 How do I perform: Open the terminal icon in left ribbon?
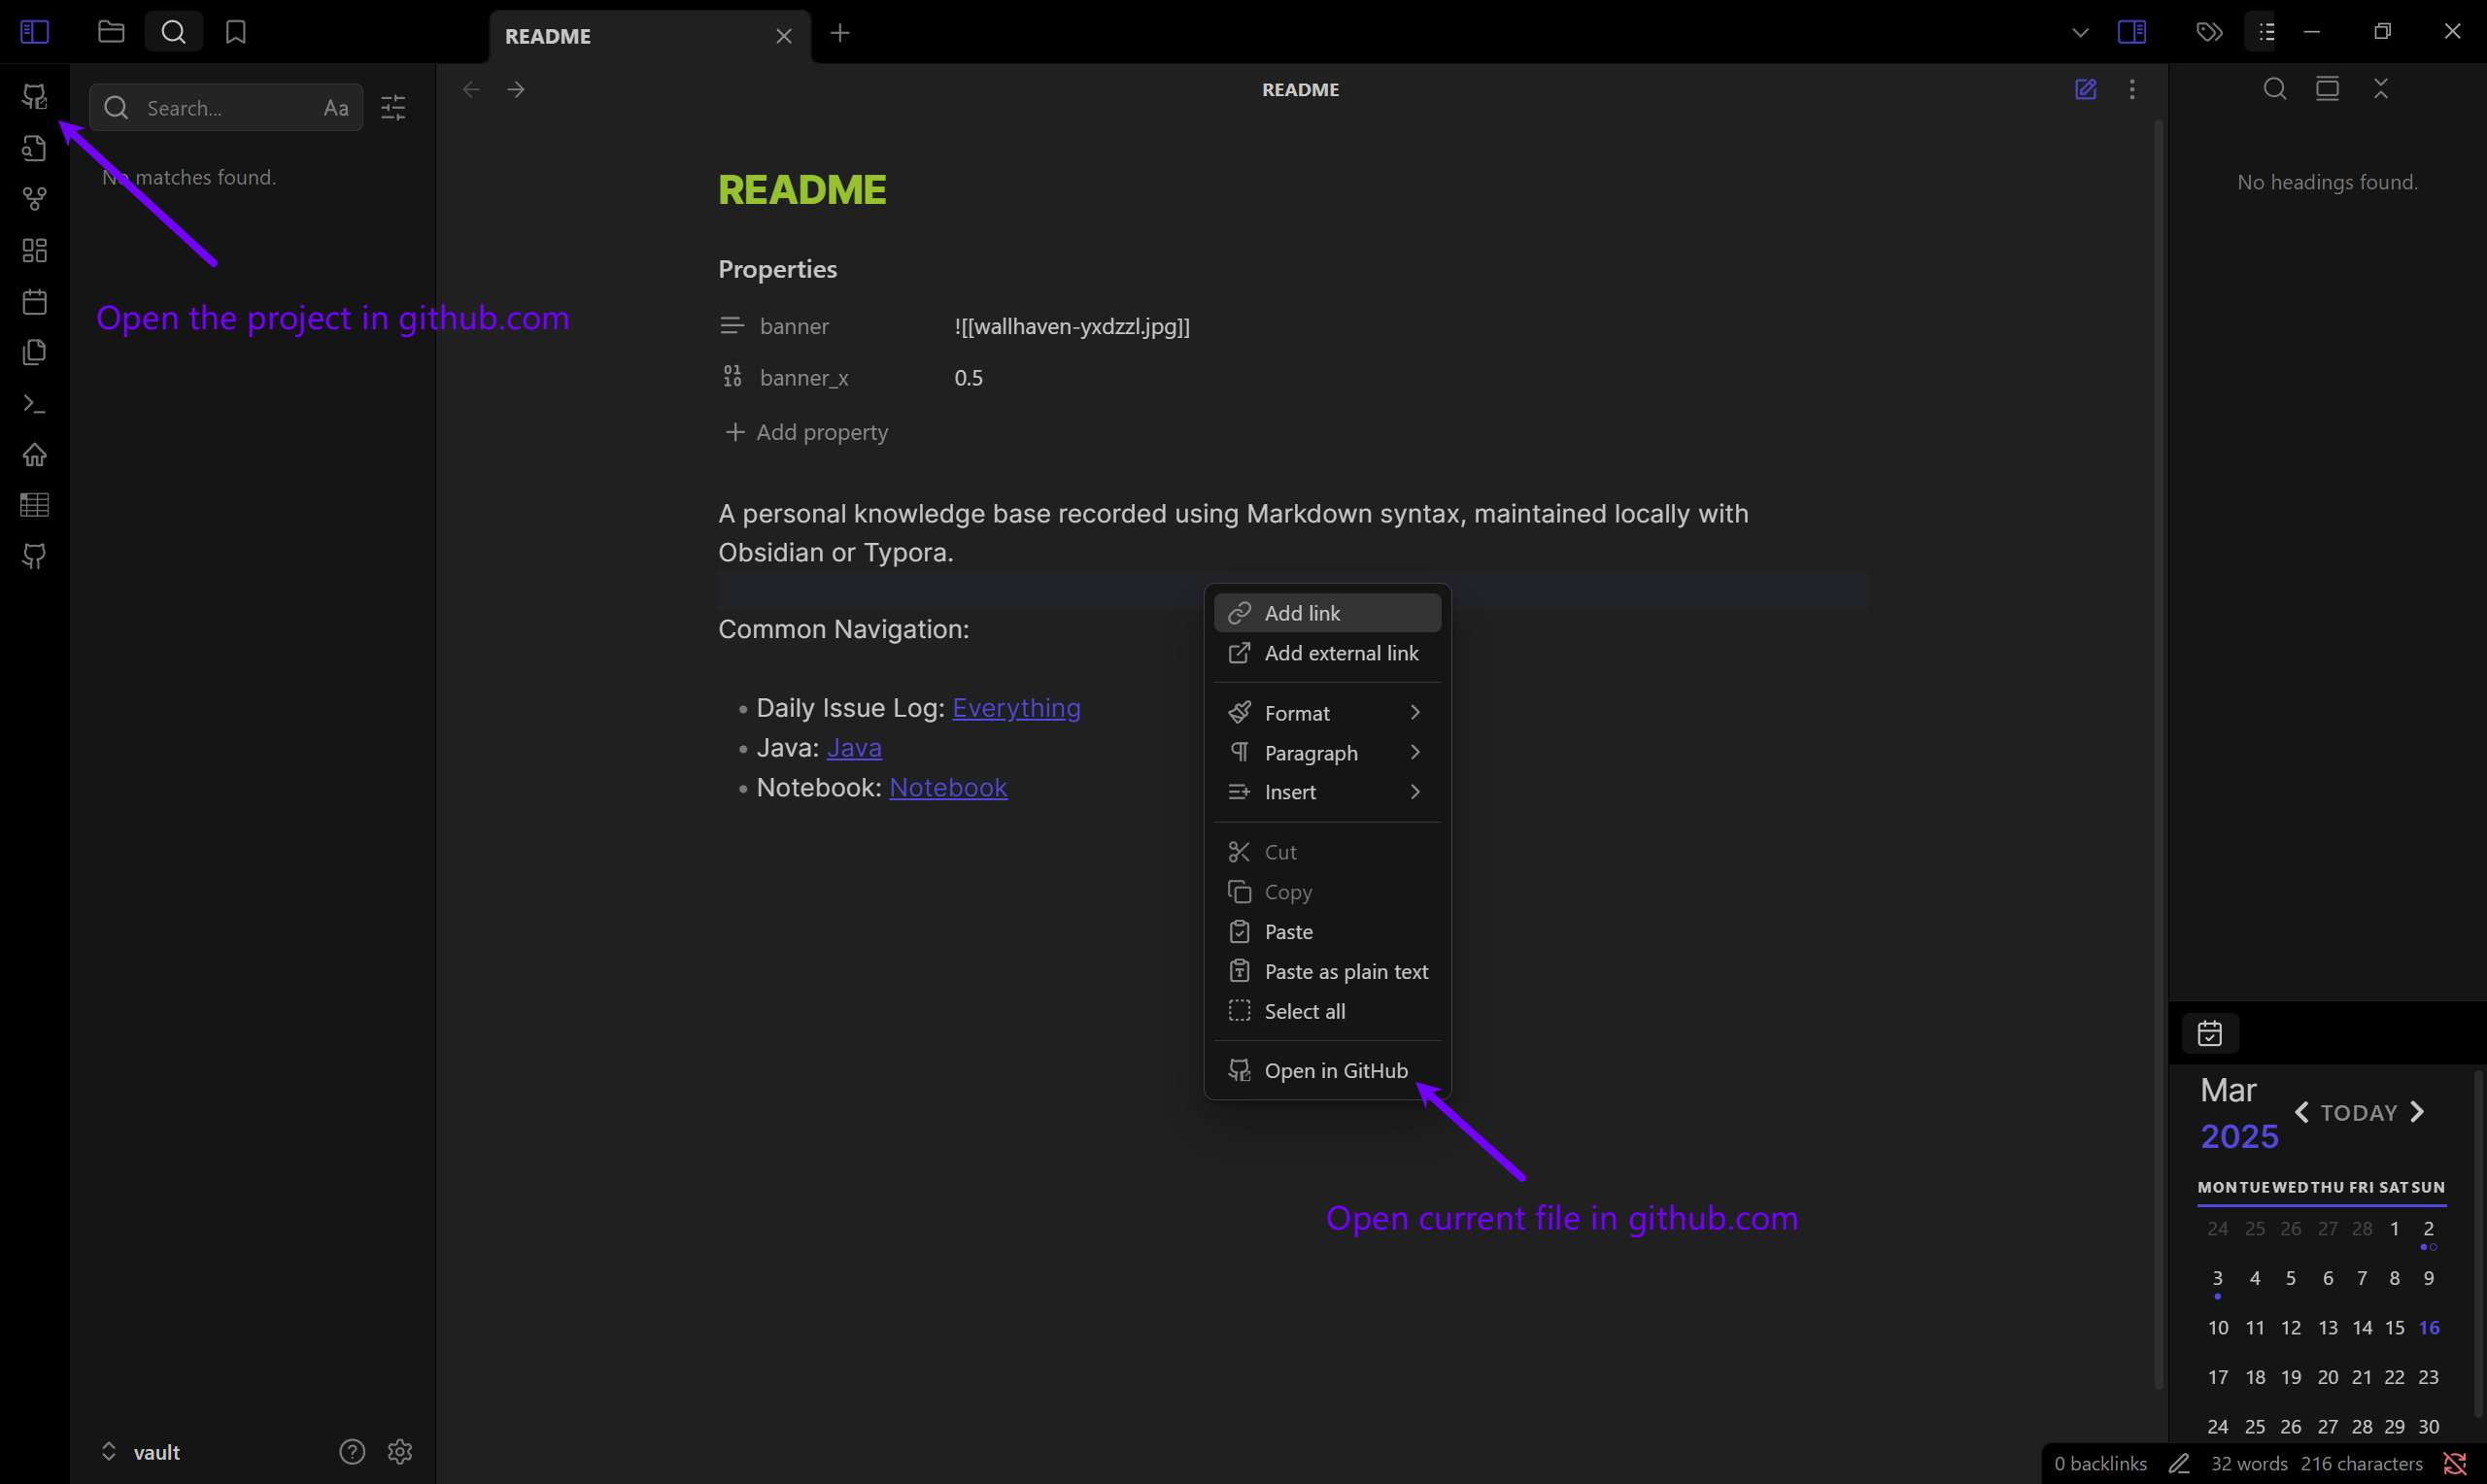tap(35, 404)
